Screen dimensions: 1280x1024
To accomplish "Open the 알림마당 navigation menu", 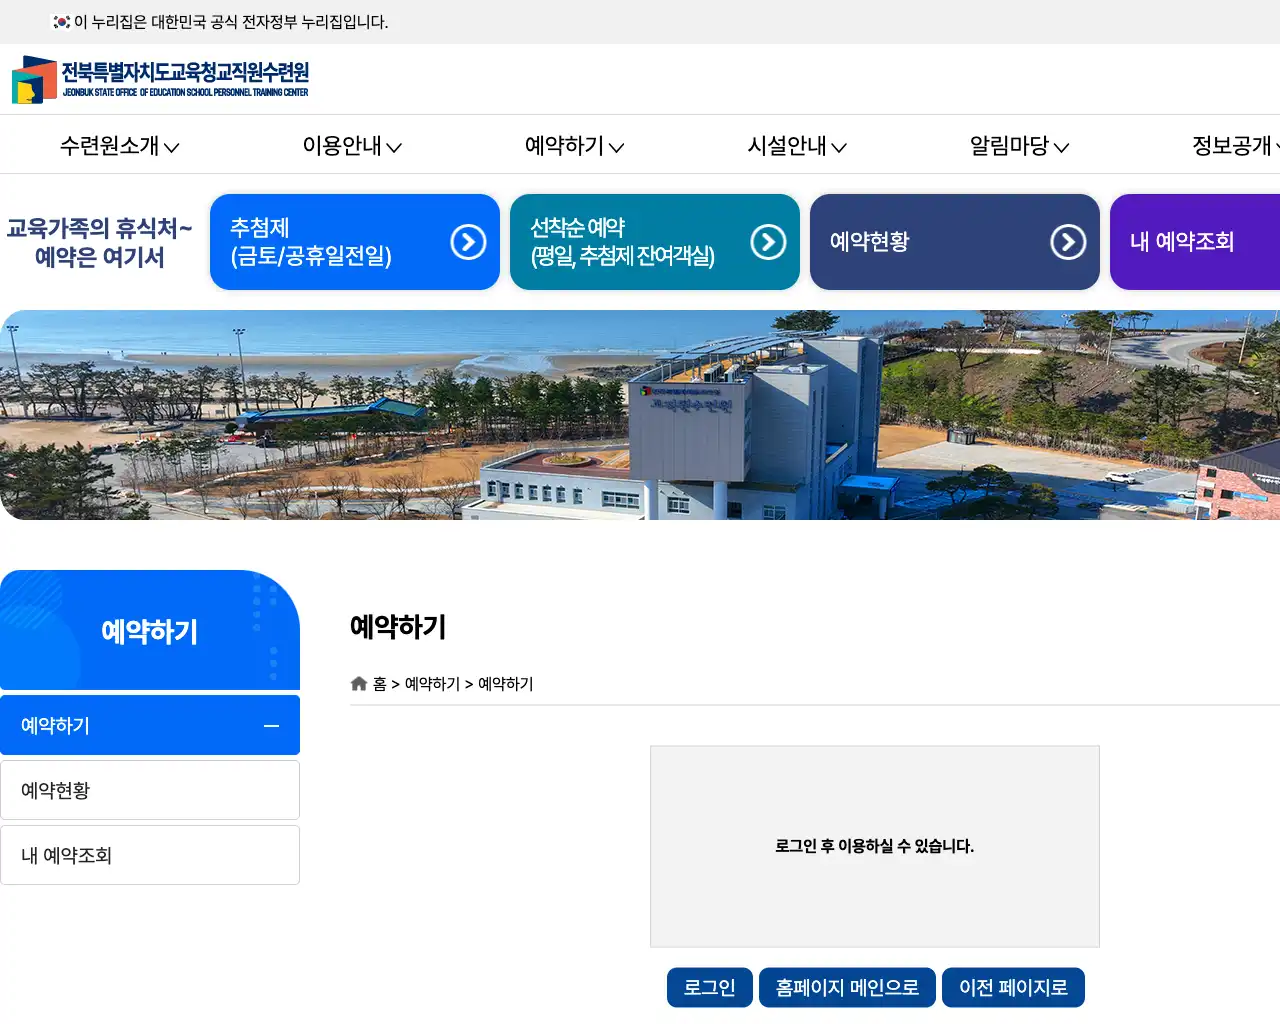I will pyautogui.click(x=1019, y=146).
